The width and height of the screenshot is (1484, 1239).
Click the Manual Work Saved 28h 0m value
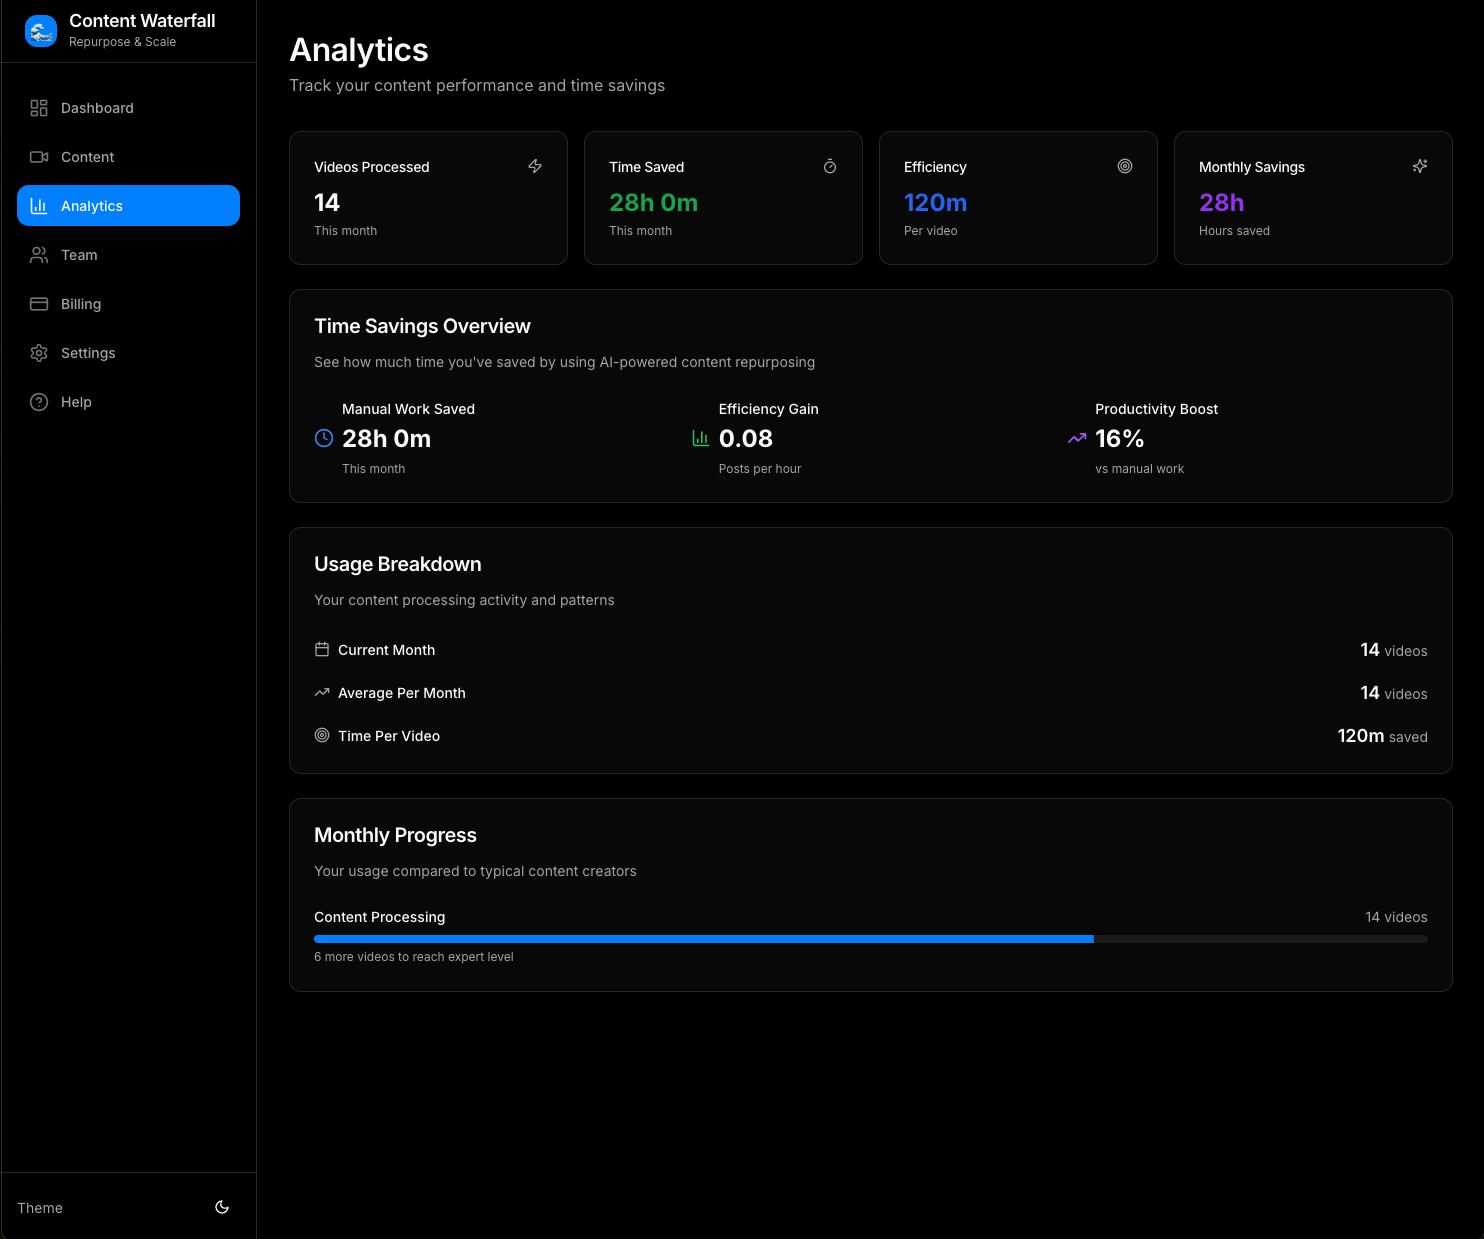[386, 439]
